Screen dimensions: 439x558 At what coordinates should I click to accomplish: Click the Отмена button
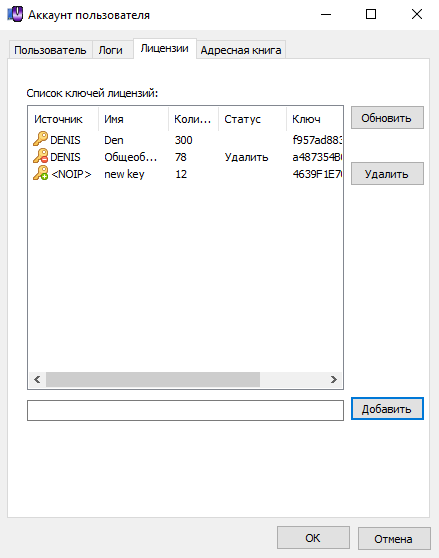(394, 539)
